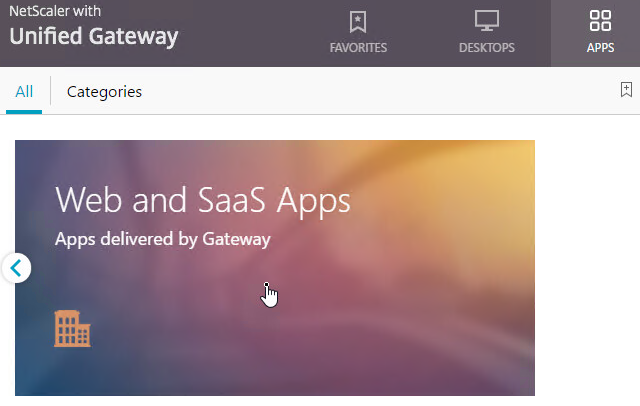Click the orange building icon

tap(72, 328)
